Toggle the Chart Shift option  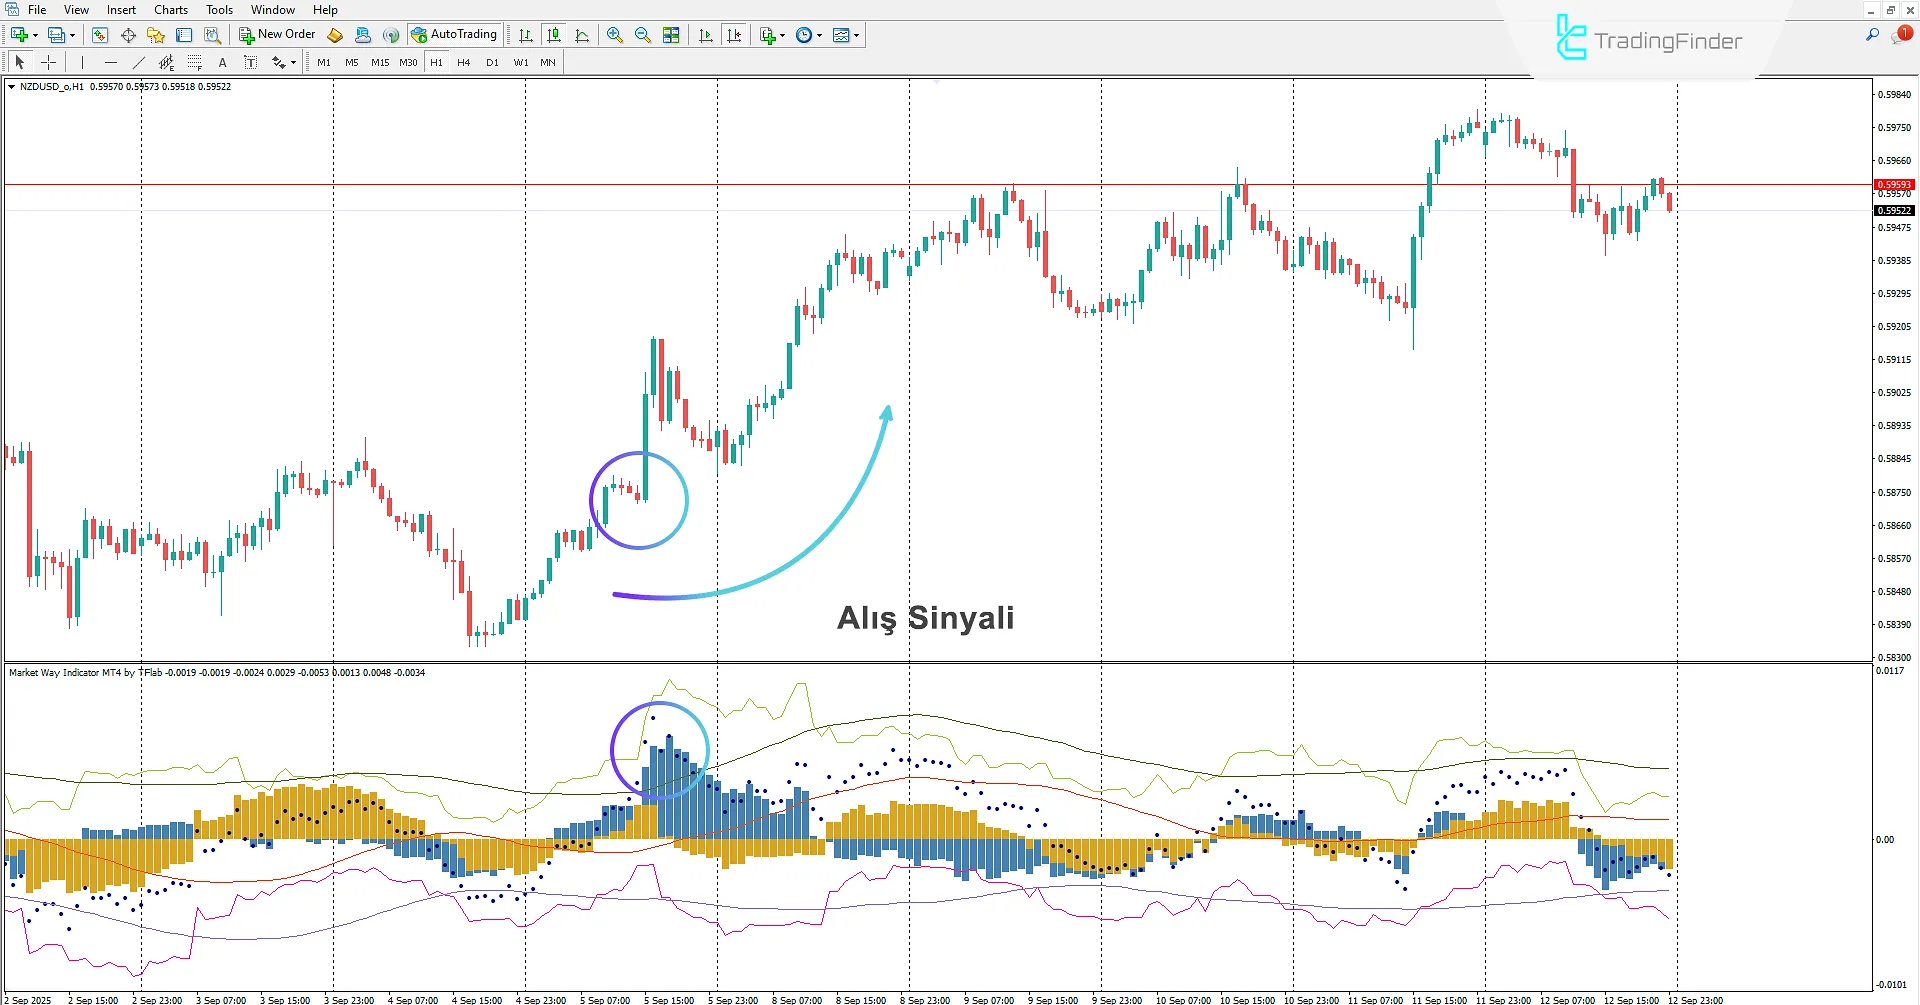pyautogui.click(x=733, y=34)
